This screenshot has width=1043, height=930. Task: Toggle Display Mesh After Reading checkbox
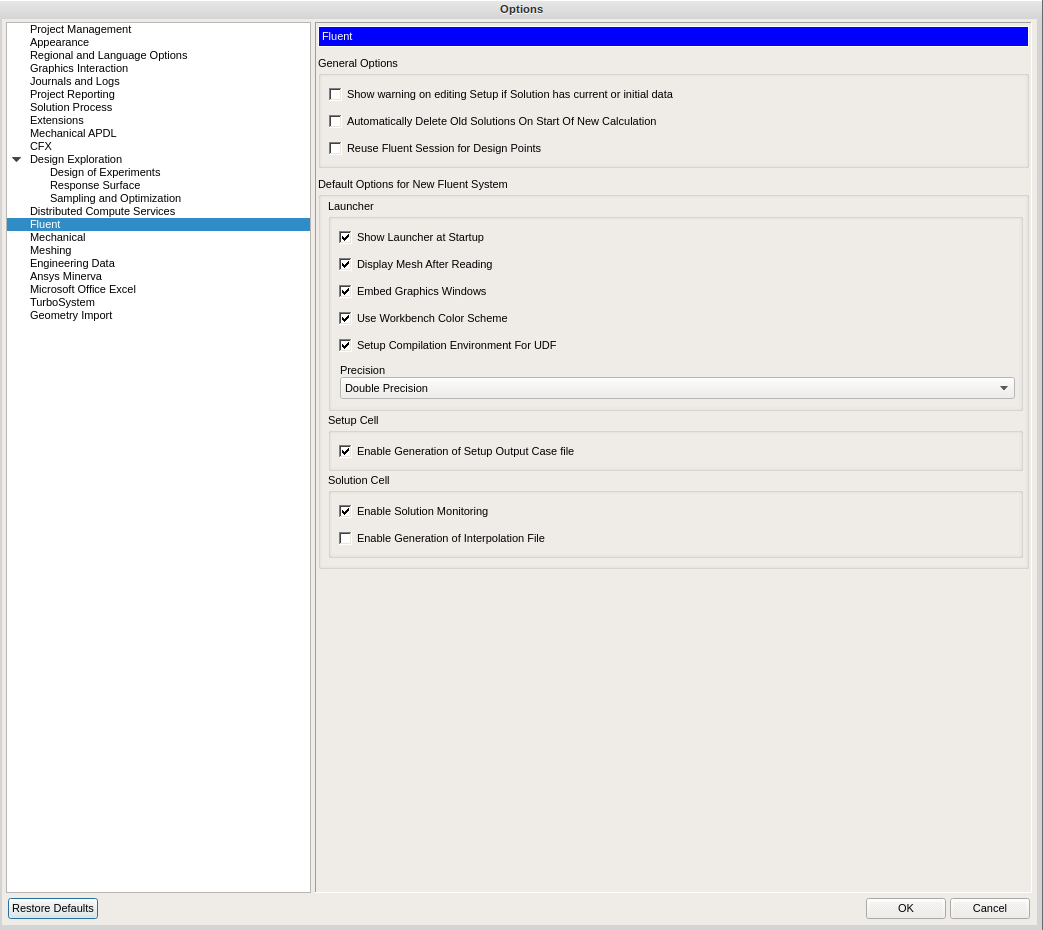(x=345, y=264)
